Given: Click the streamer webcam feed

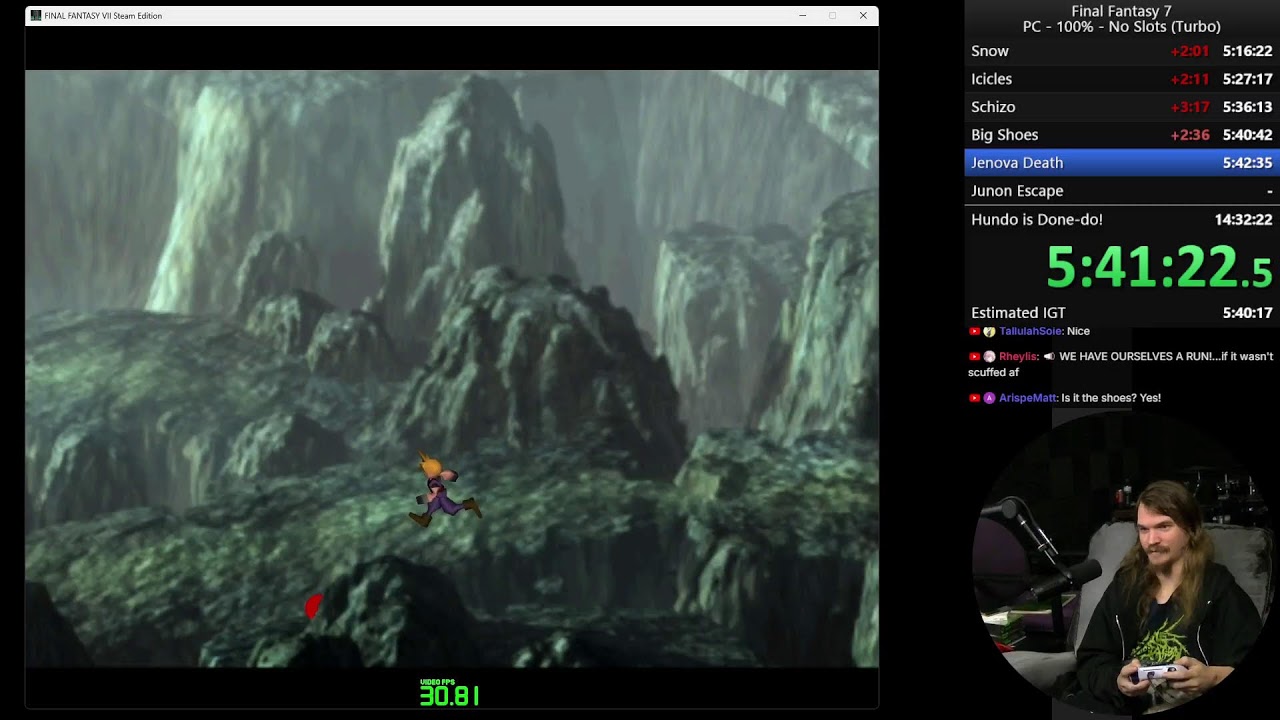Looking at the screenshot, I should coord(1122,562).
